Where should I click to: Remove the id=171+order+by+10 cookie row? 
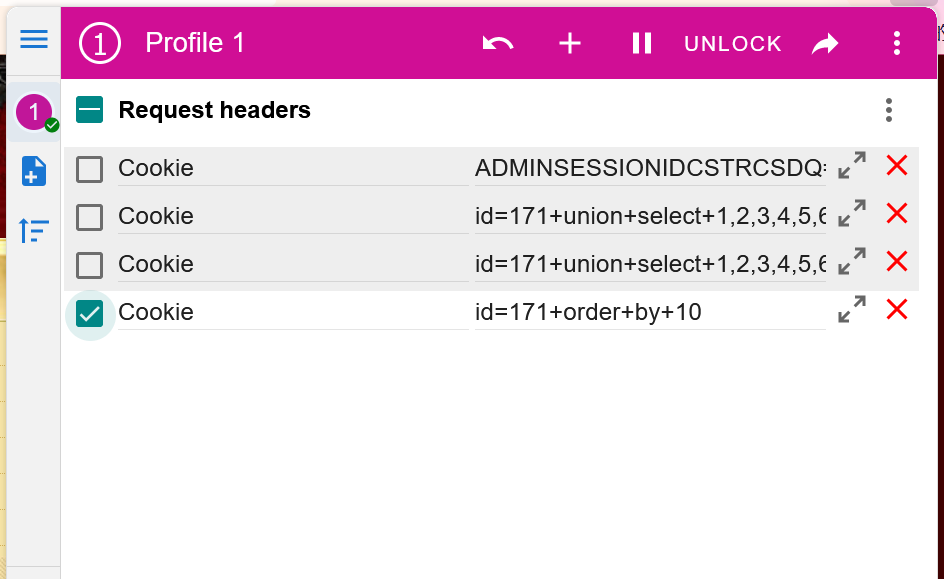click(897, 310)
